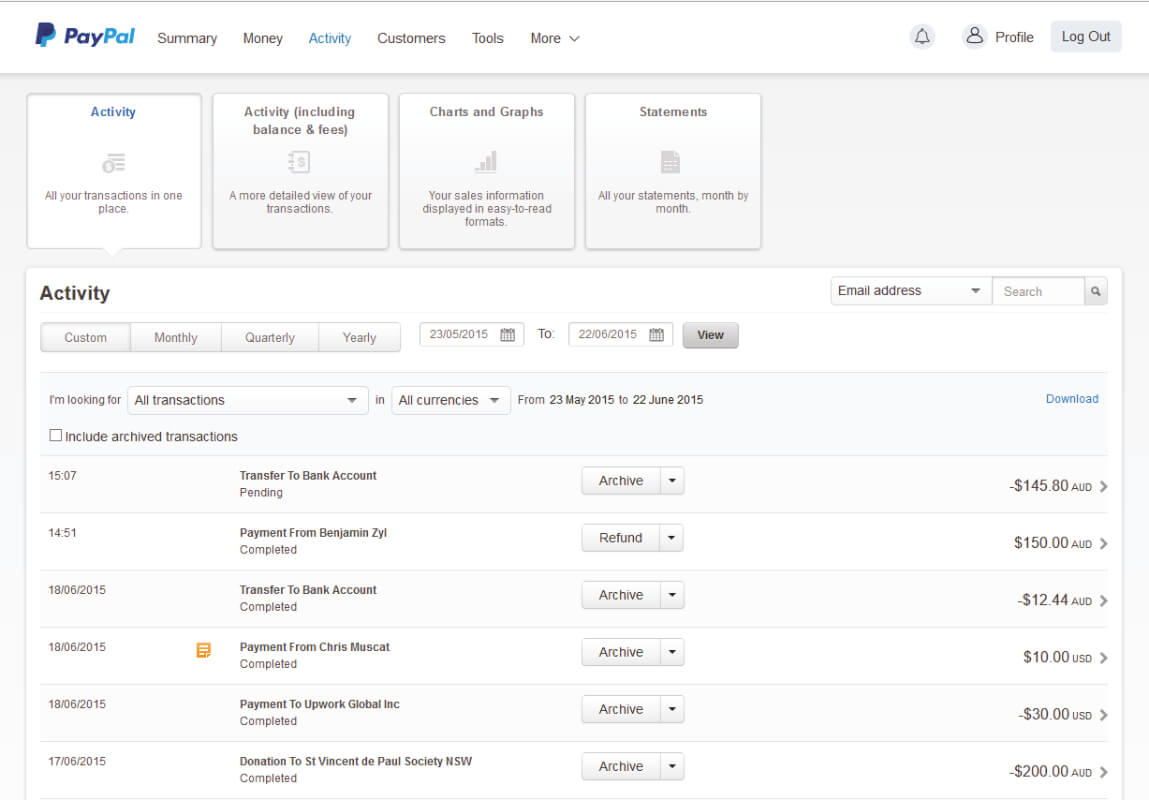
Task: Open the Email address search-type dropdown
Action: point(911,291)
